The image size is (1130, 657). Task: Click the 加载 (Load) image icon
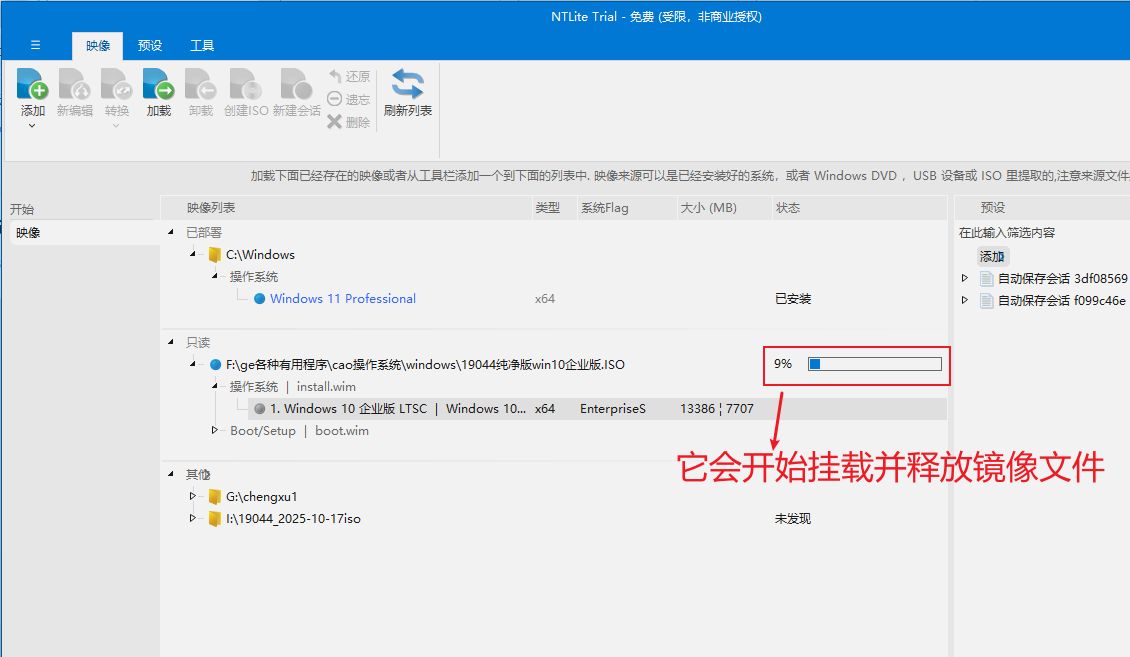[x=158, y=85]
